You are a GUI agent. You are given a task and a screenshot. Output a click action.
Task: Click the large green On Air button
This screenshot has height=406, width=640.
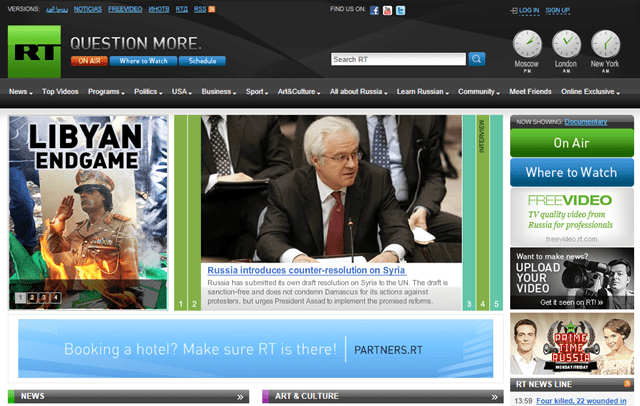point(572,143)
